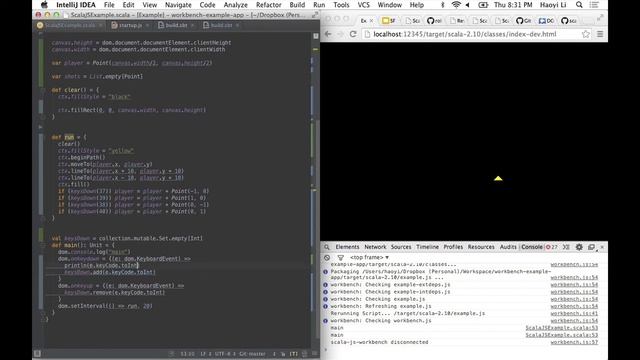Click the Chrome back arrow button
Image resolution: width=640 pixels, height=360 pixels.
coord(328,34)
